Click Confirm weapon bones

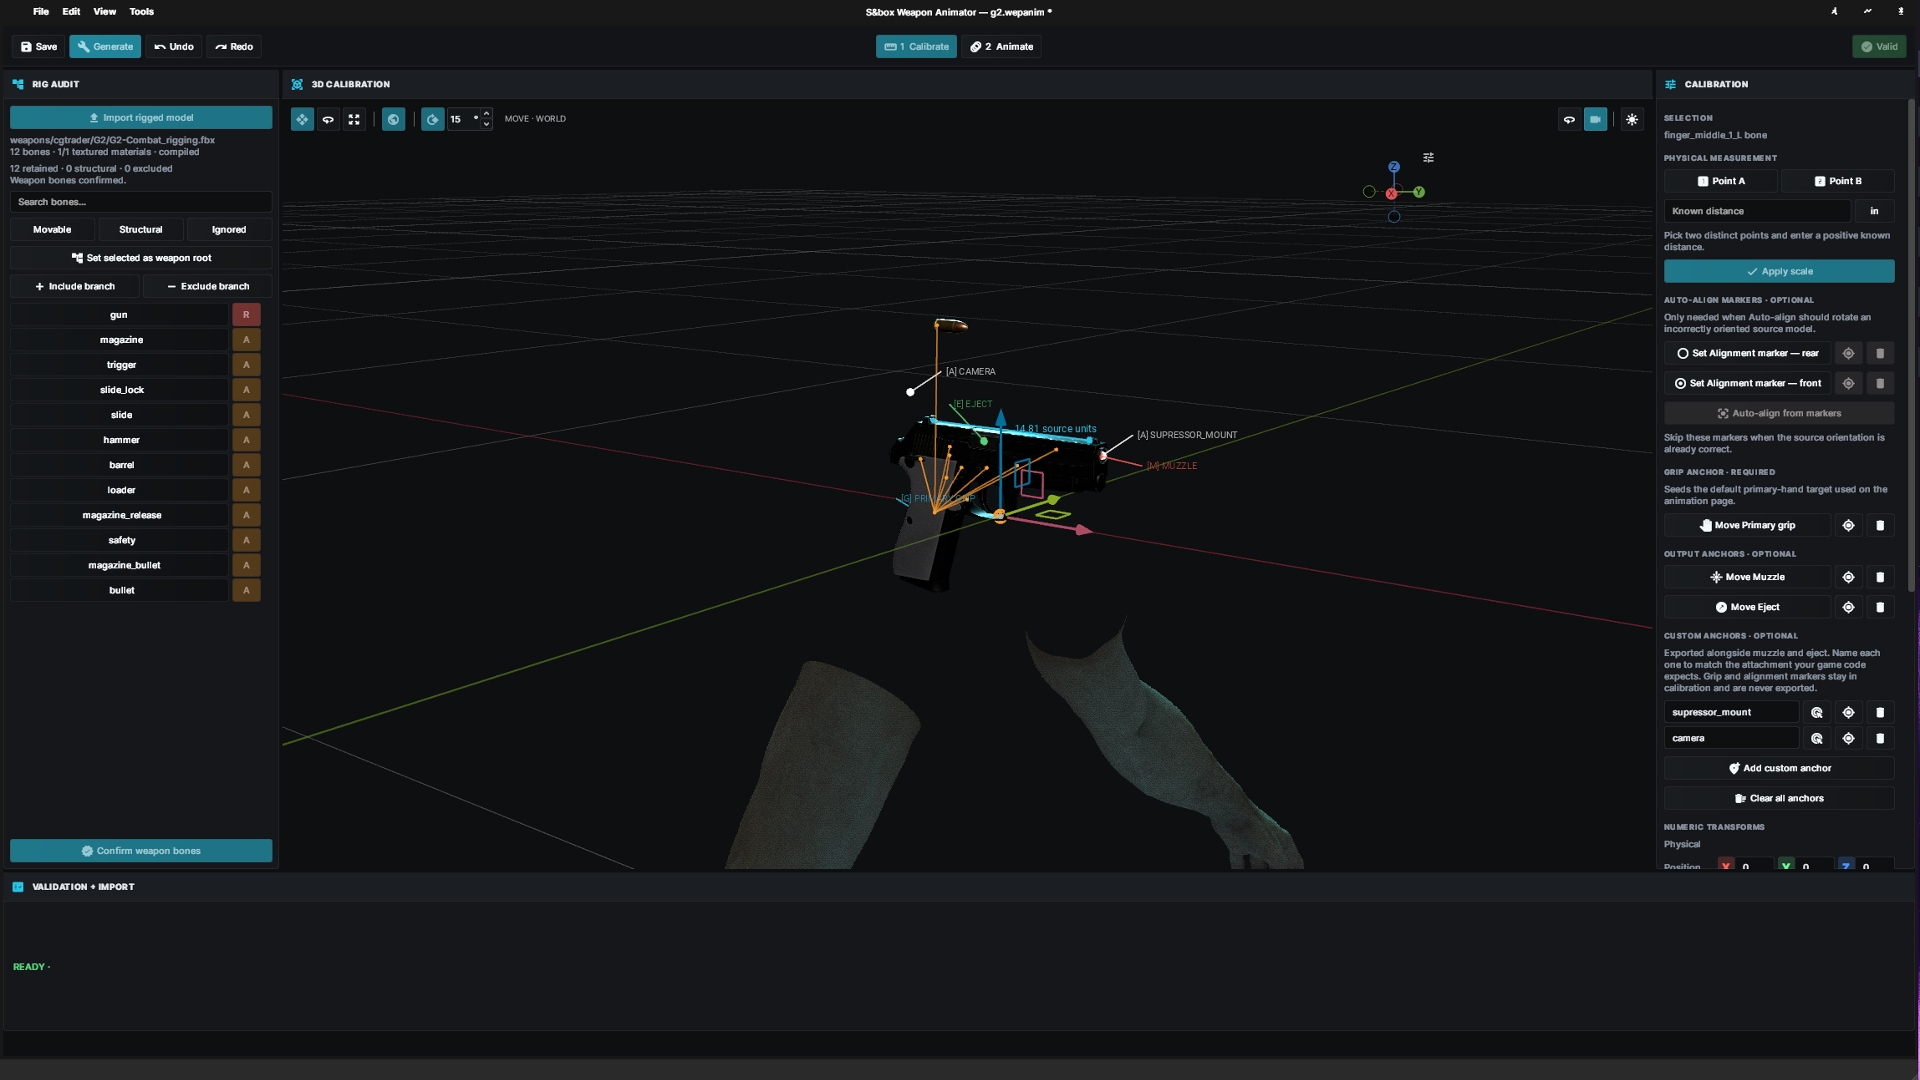pos(141,851)
